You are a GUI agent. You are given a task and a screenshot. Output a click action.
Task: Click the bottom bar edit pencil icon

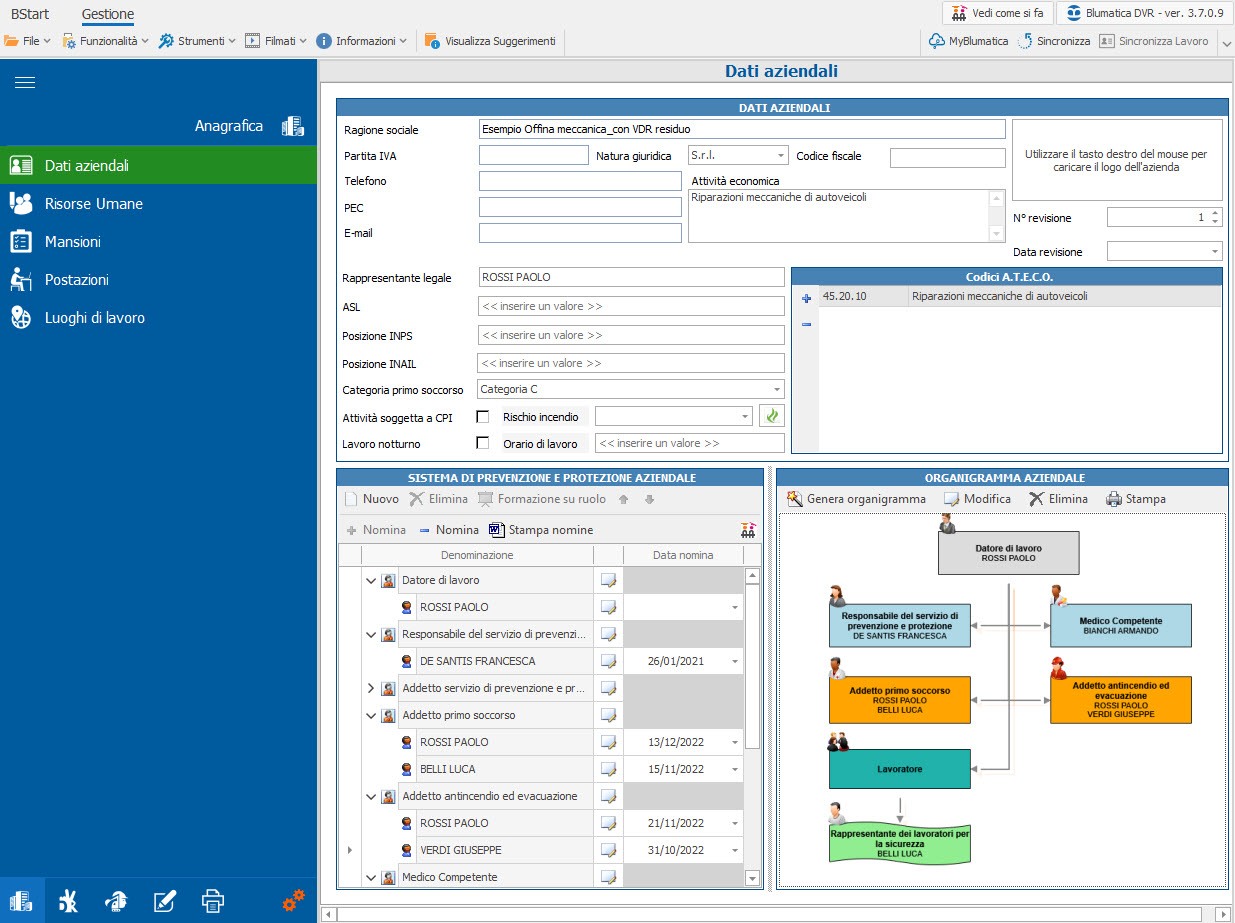pyautogui.click(x=164, y=901)
